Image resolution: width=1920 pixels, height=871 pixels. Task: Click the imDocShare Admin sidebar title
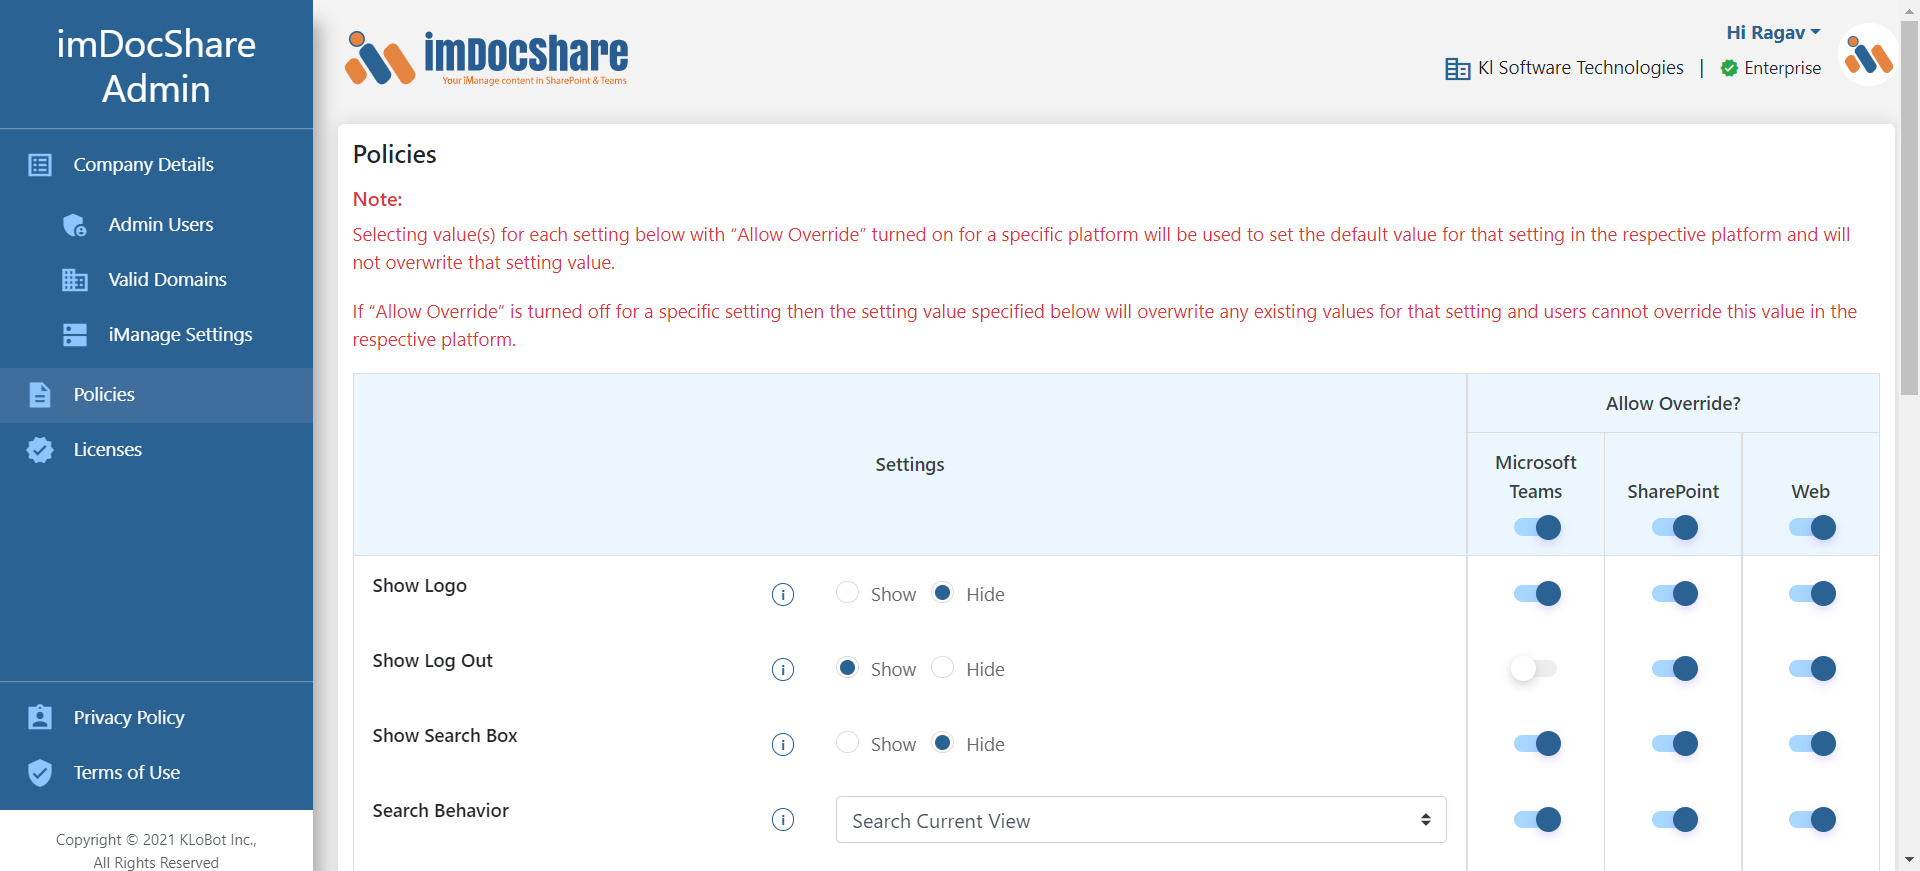tap(156, 66)
